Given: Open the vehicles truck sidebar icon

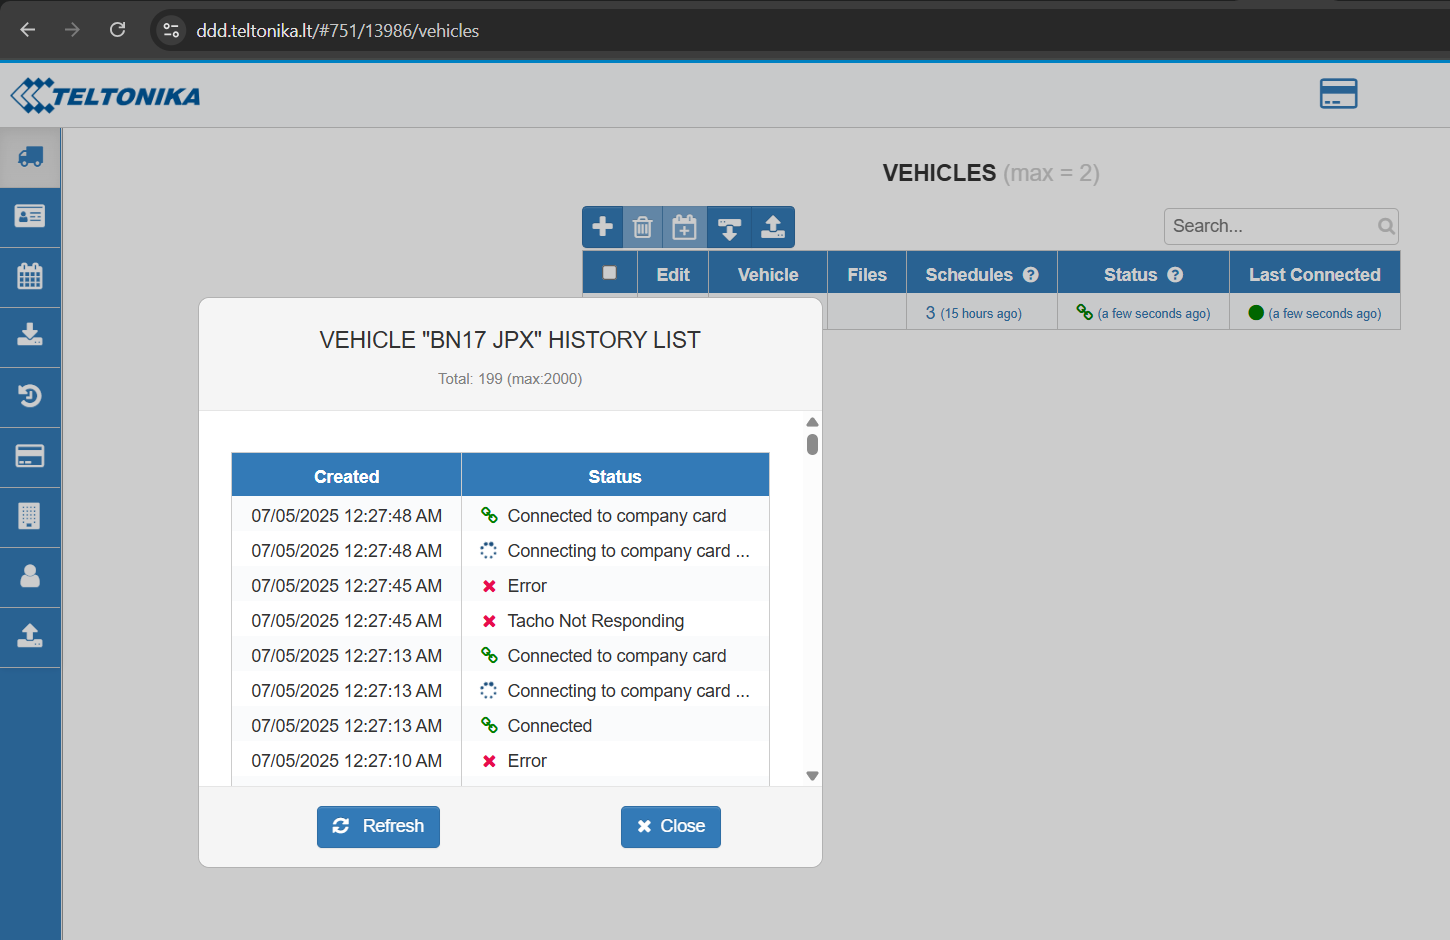Looking at the screenshot, I should pyautogui.click(x=30, y=157).
